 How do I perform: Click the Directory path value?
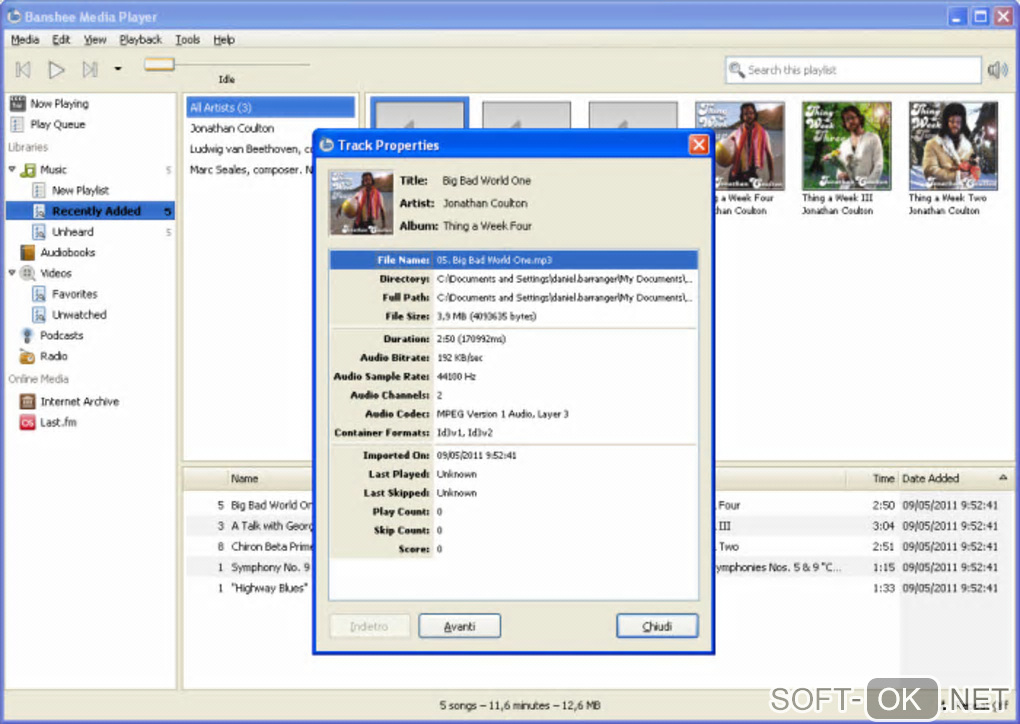click(564, 278)
